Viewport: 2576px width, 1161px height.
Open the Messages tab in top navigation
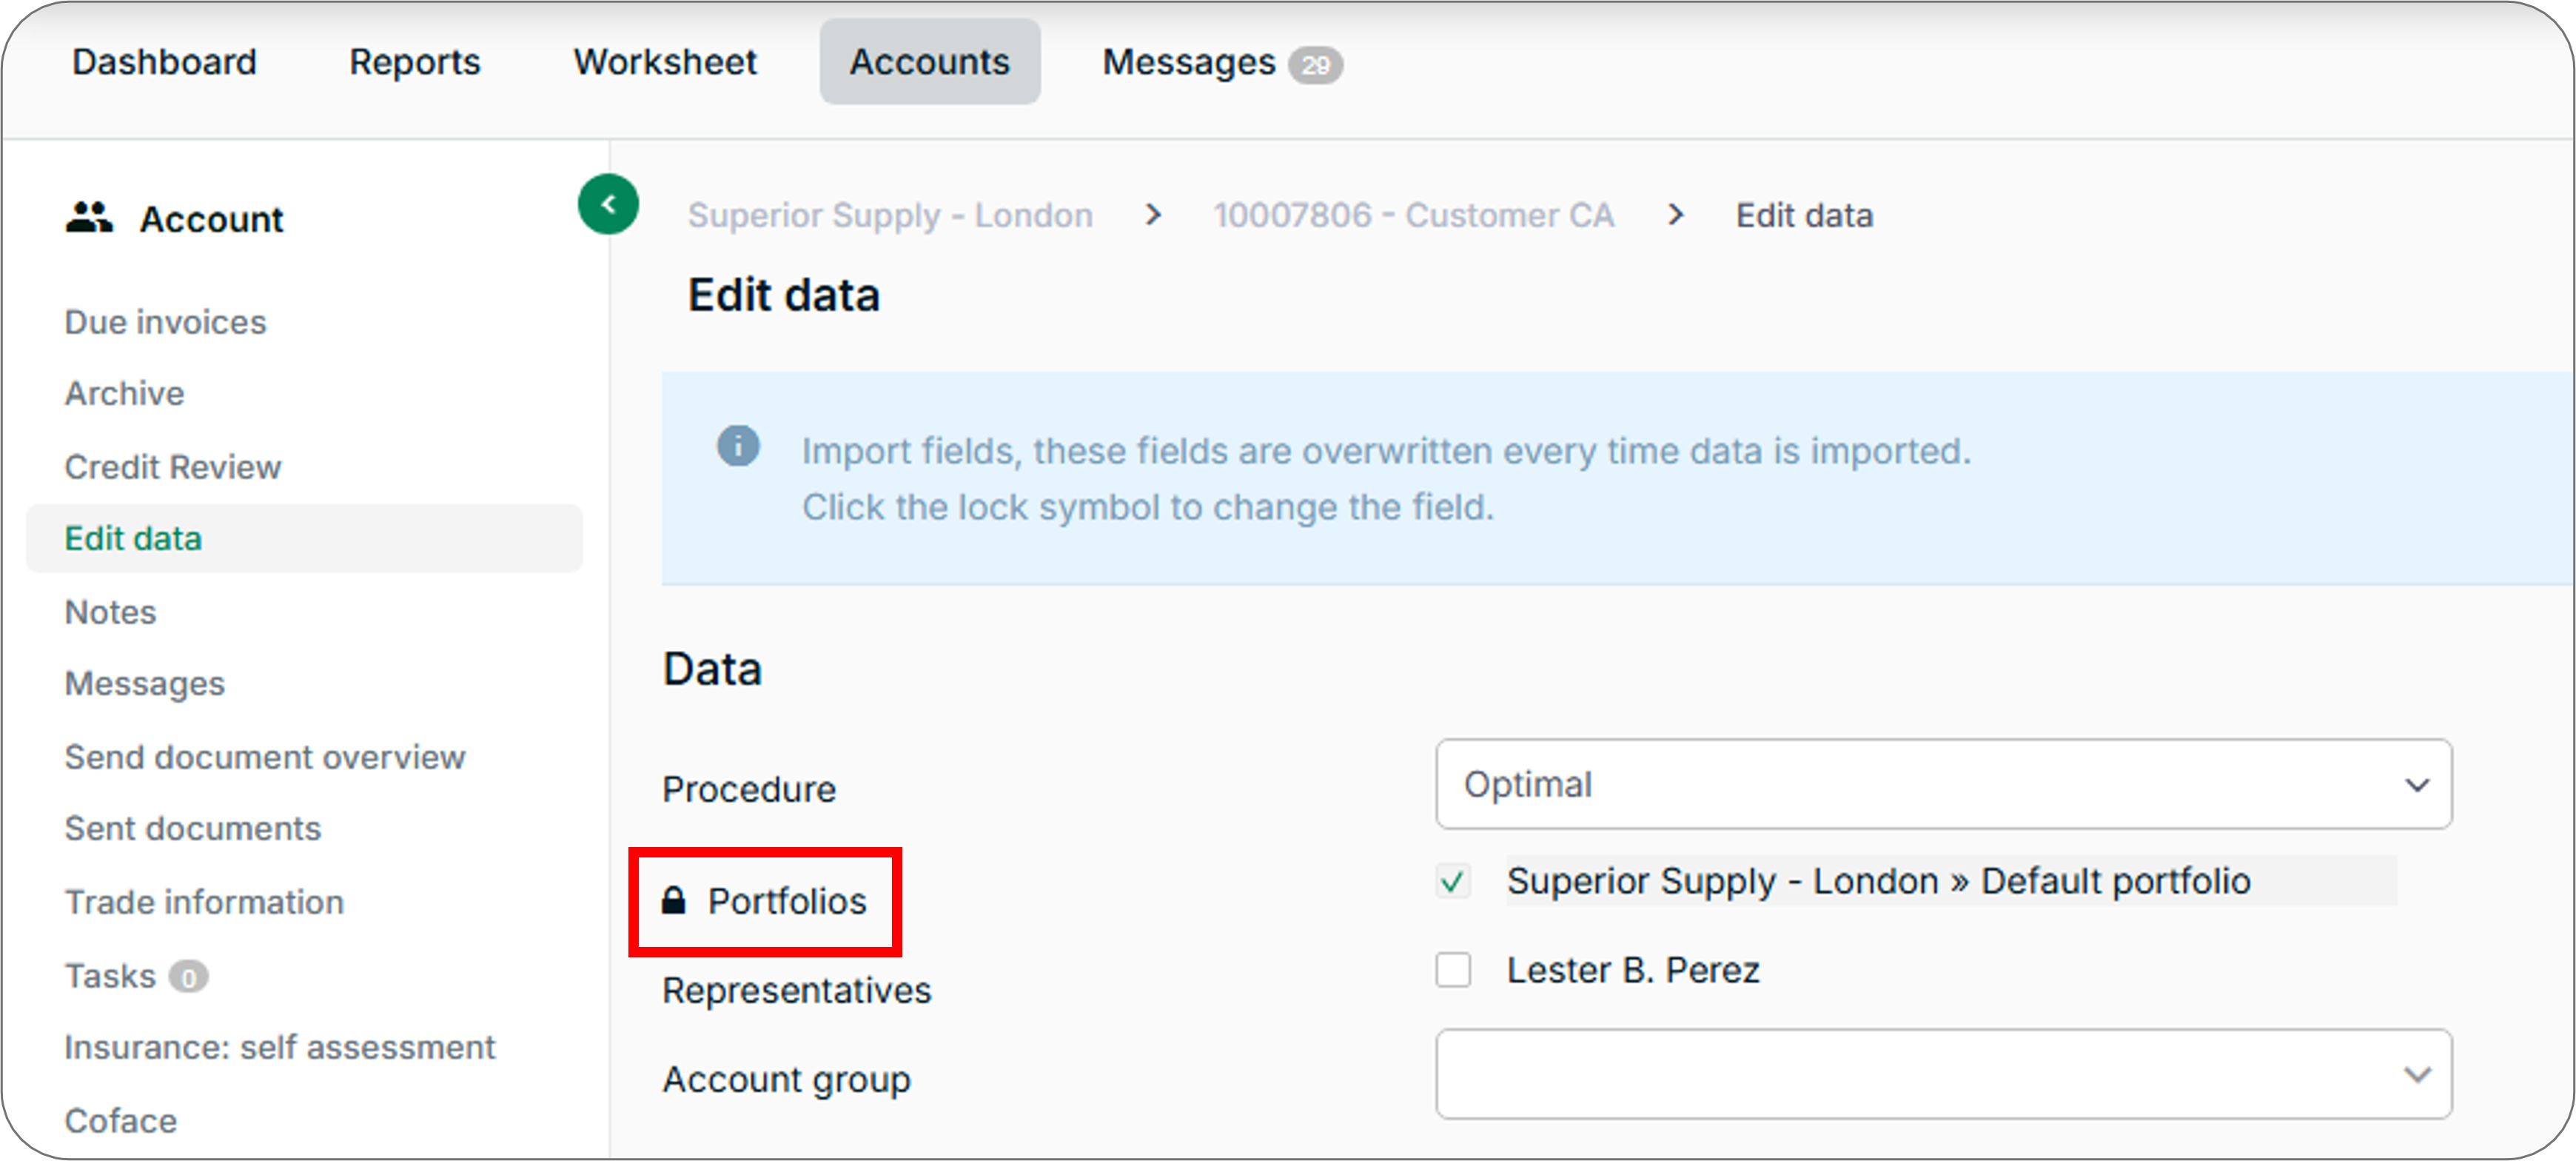click(x=1189, y=62)
